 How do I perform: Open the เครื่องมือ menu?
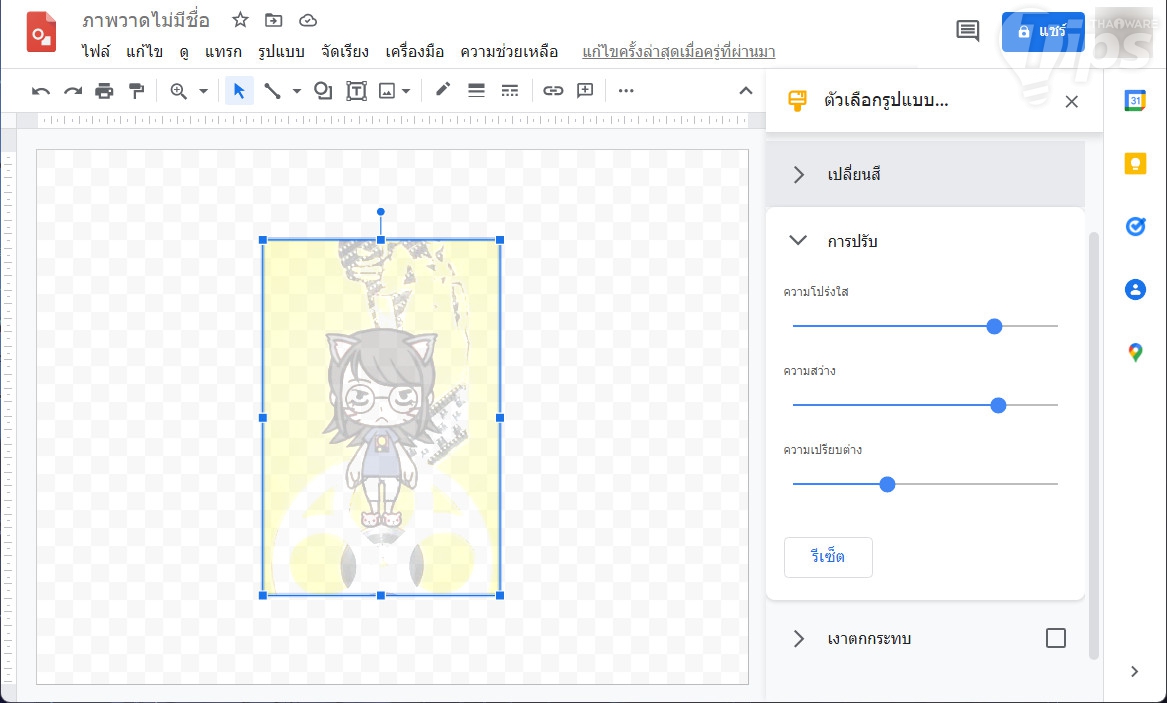coord(415,52)
